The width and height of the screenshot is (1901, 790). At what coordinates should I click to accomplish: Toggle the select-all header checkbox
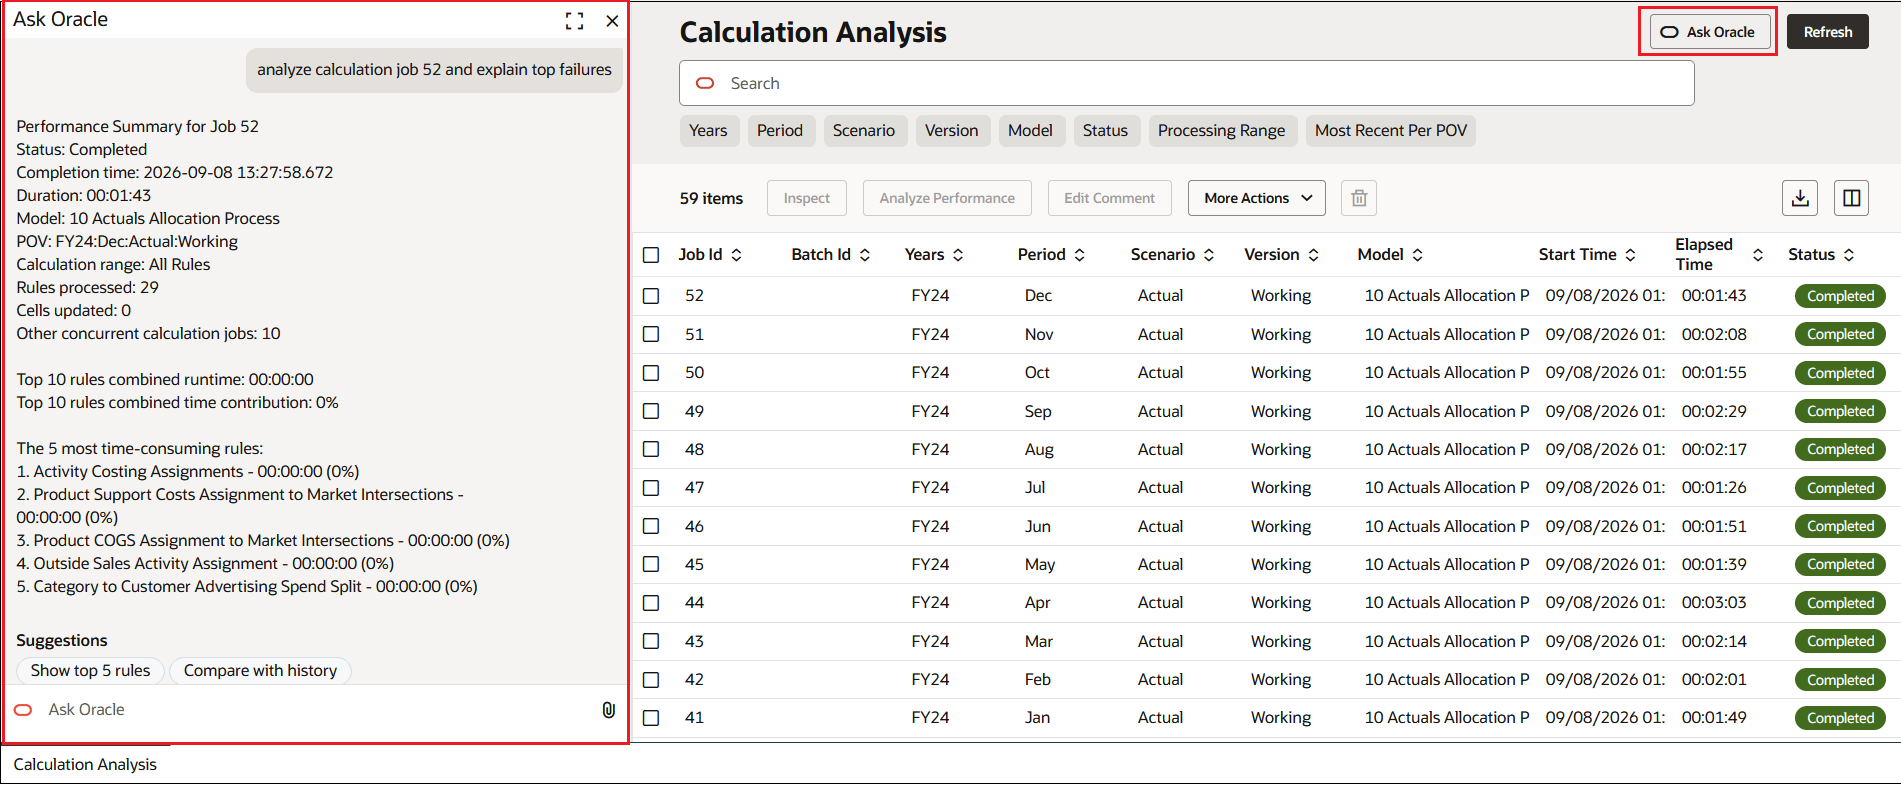click(651, 255)
